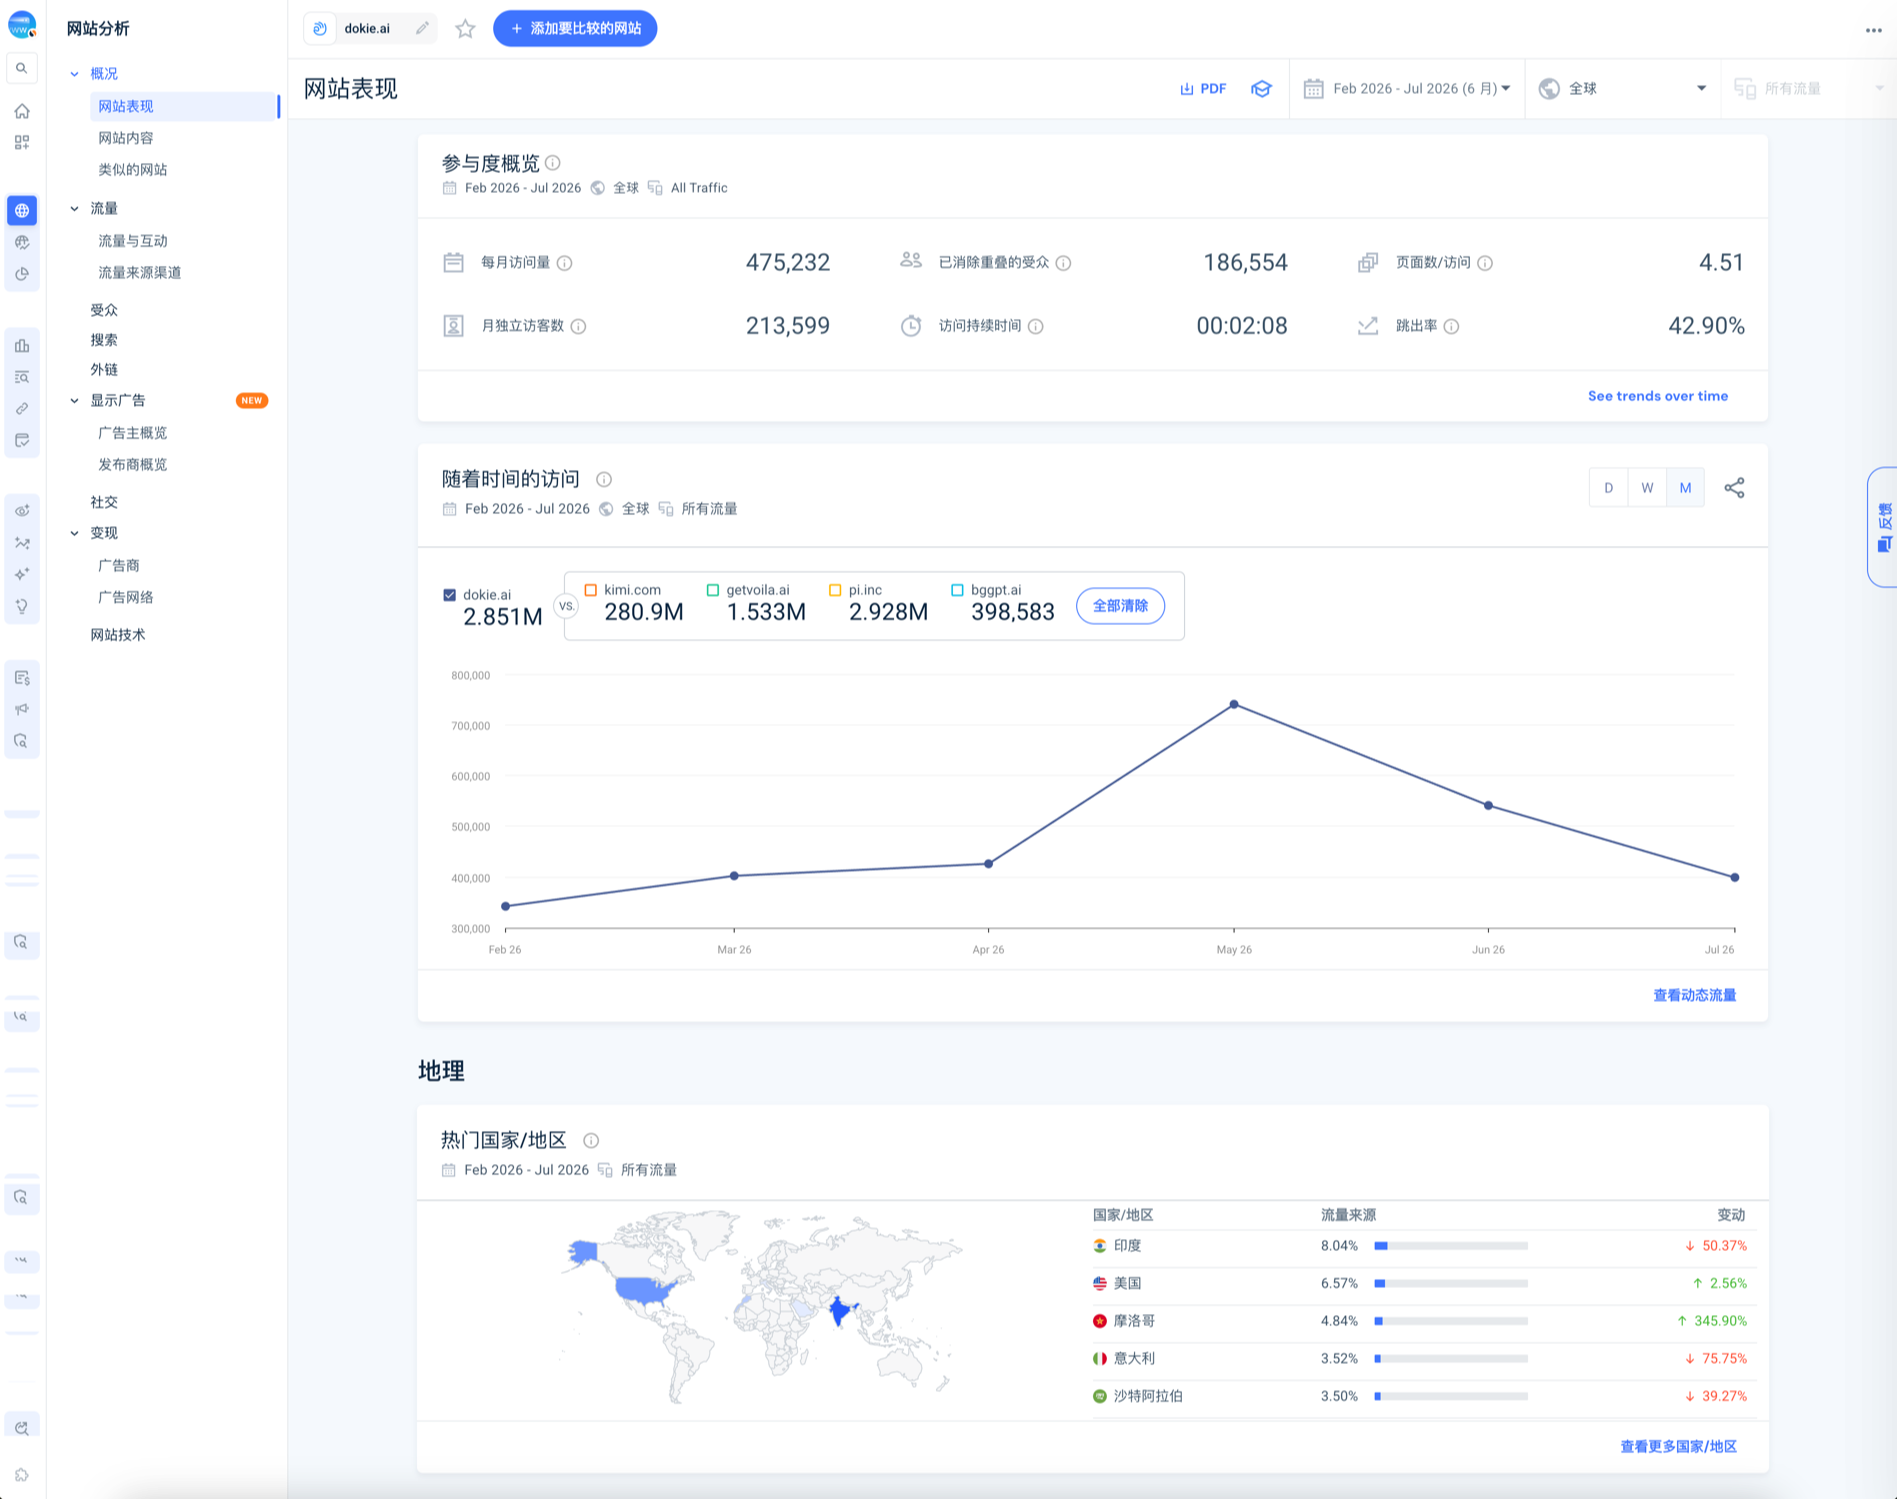Show info tooltip for 已消除重叠的受众
The width and height of the screenshot is (1897, 1499).
pyautogui.click(x=1064, y=263)
